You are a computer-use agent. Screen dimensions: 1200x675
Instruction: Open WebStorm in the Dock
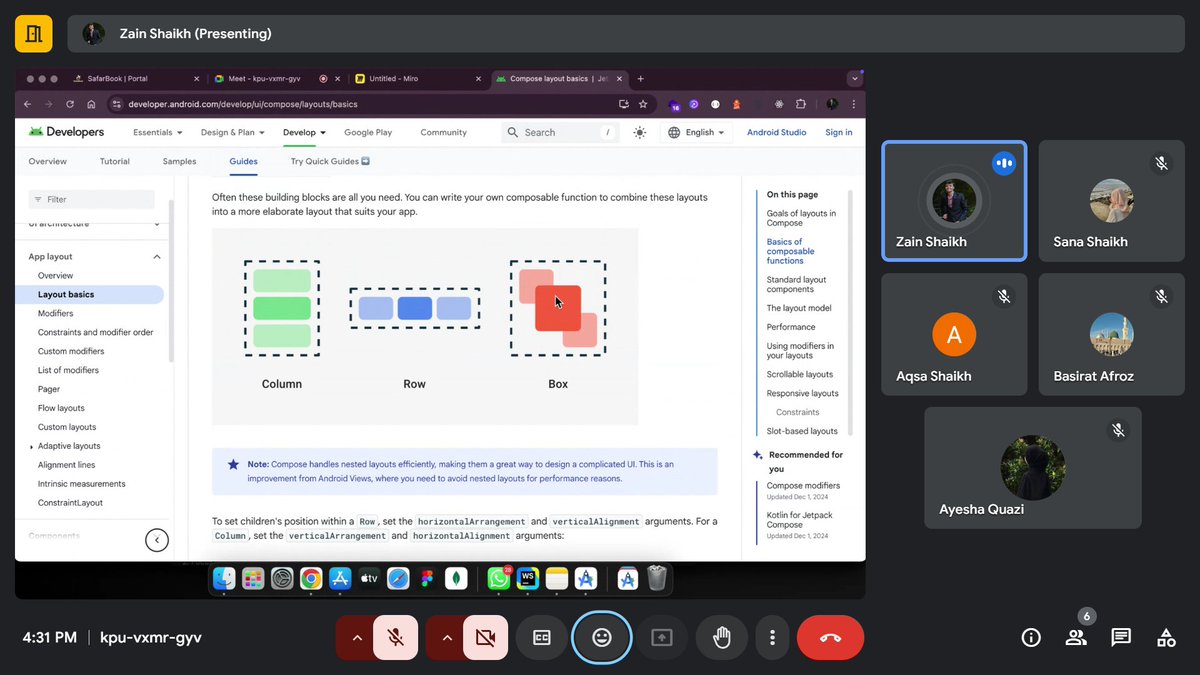click(x=528, y=578)
